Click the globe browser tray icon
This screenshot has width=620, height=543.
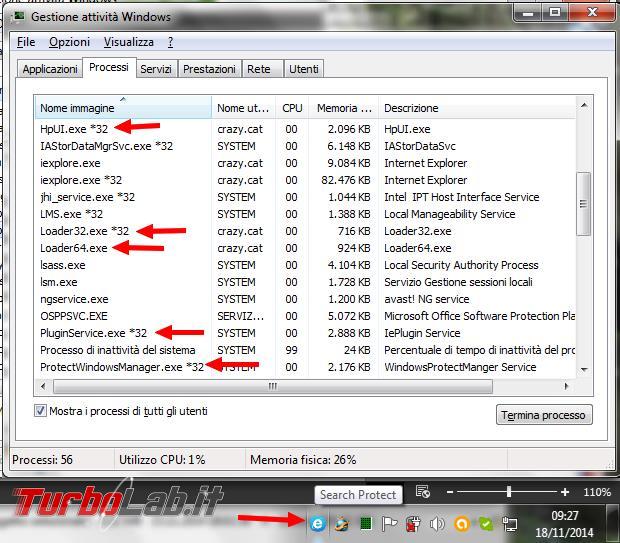342,524
